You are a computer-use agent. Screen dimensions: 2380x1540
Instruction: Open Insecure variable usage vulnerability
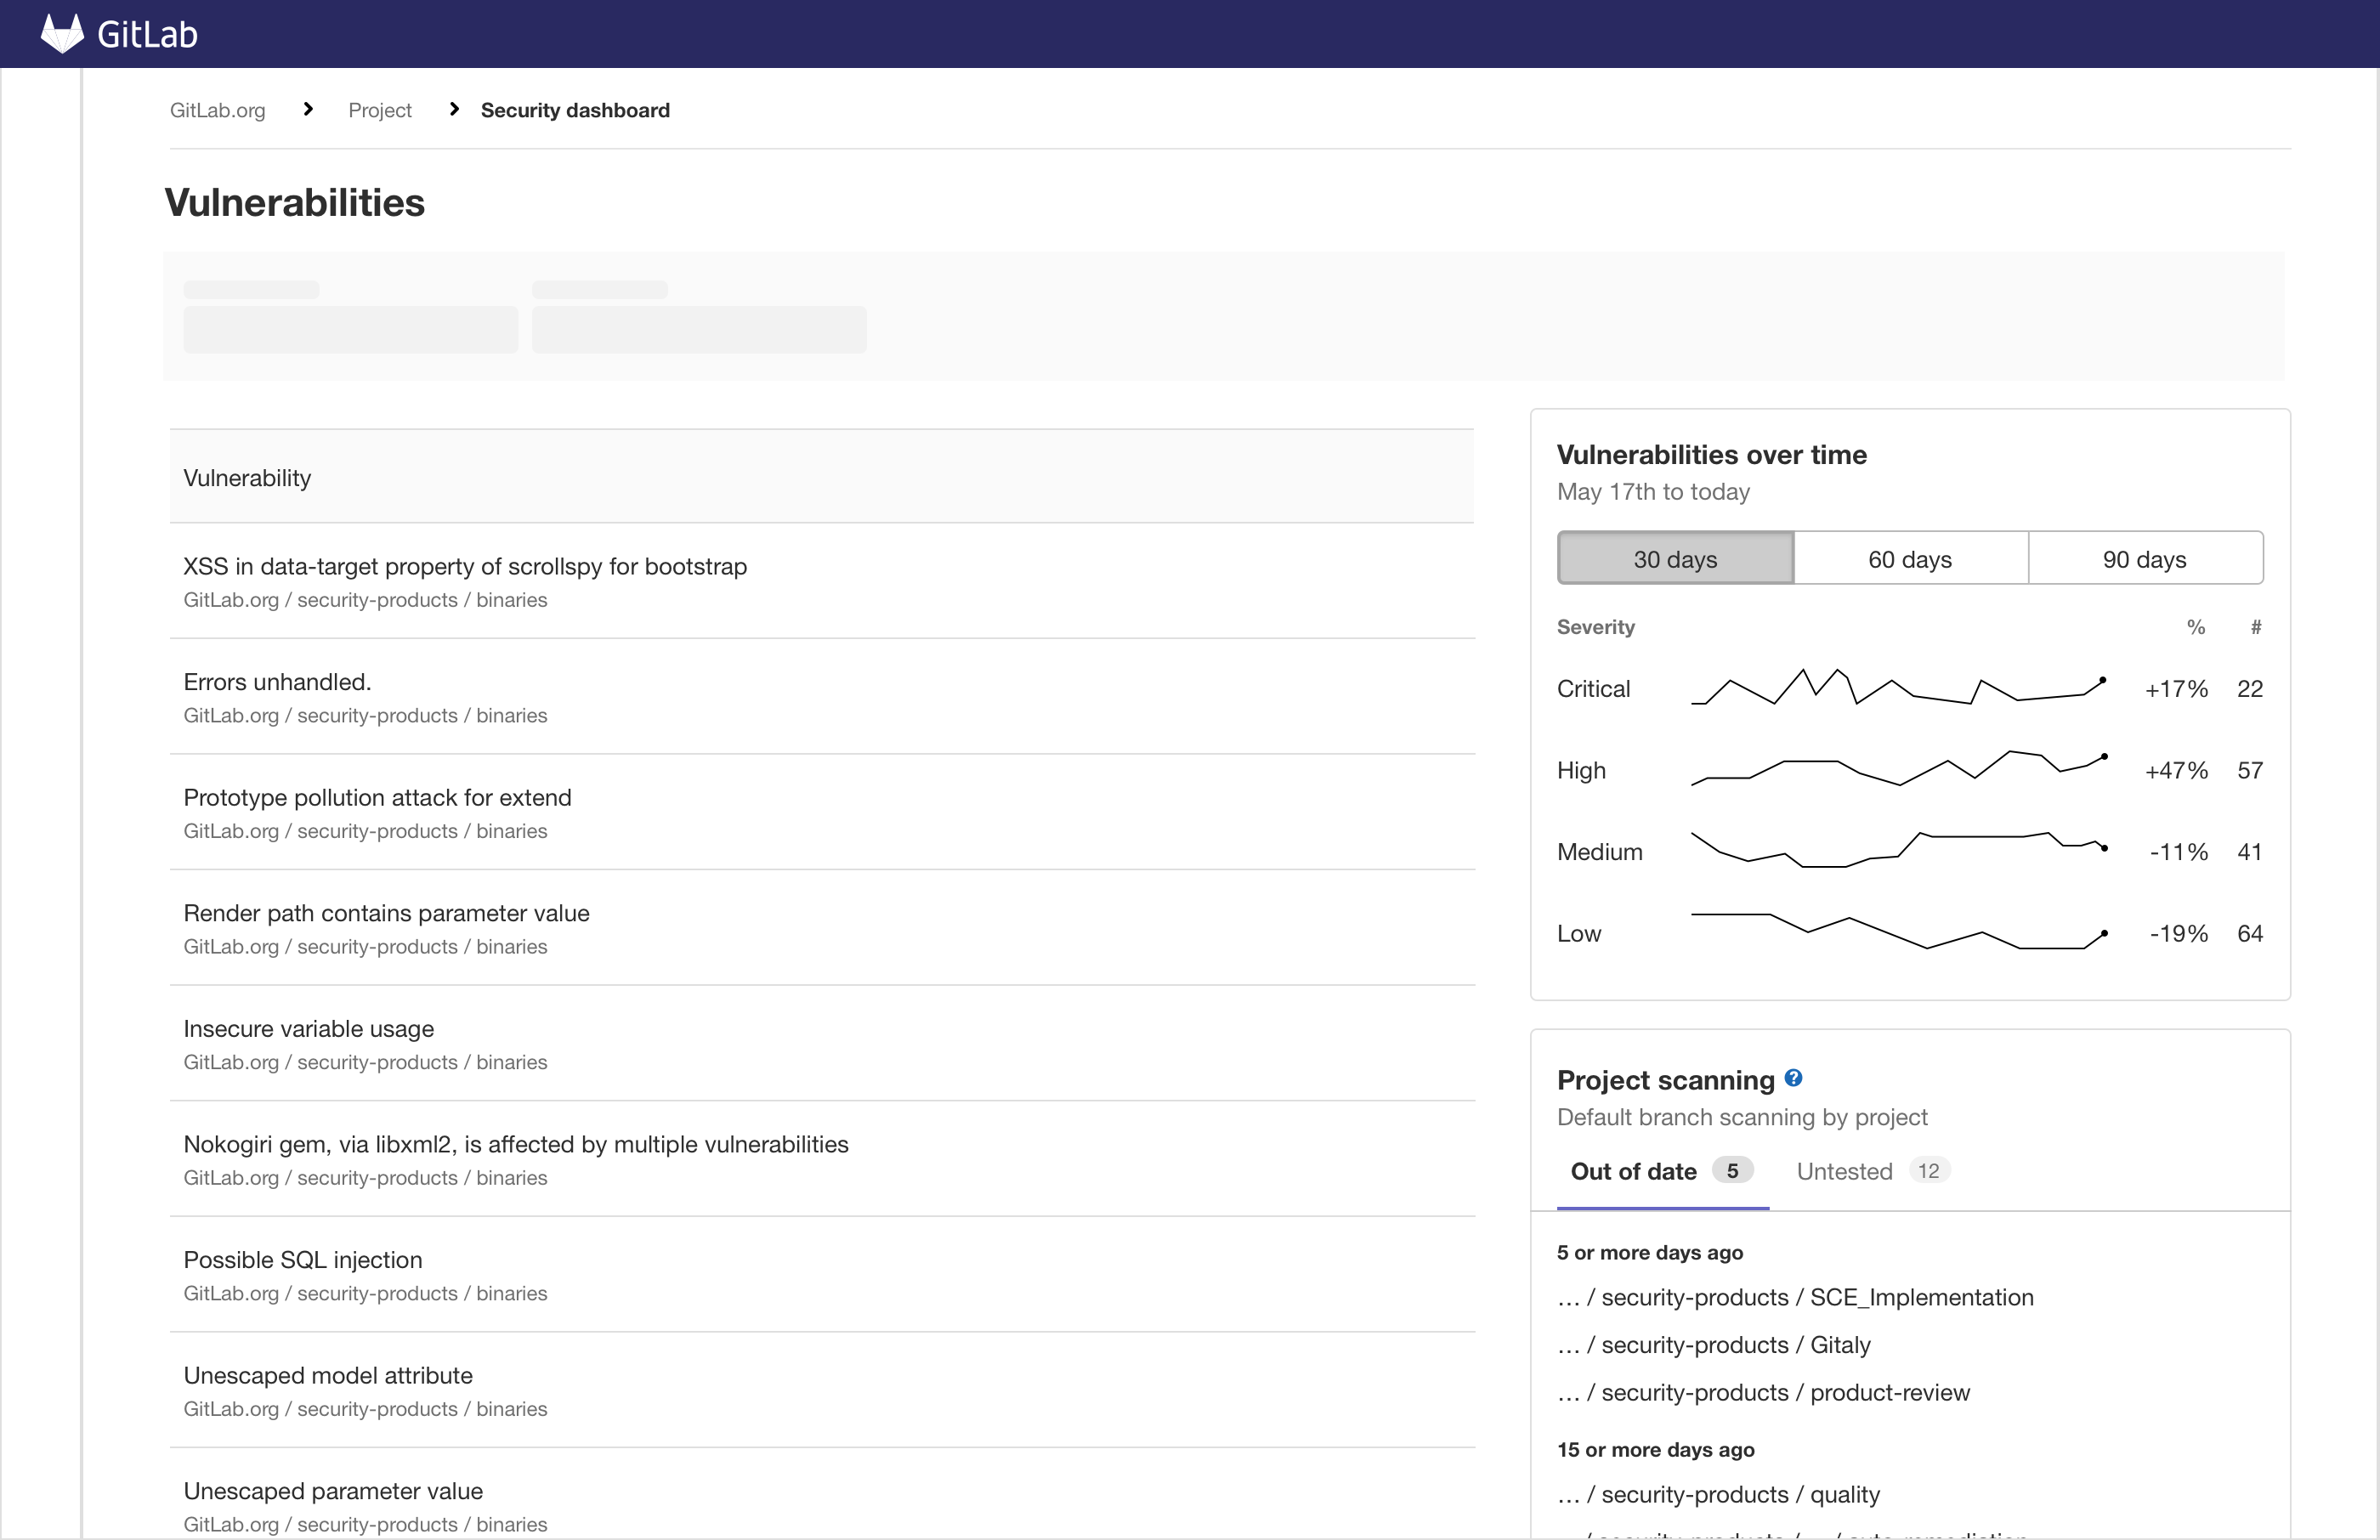[x=308, y=1029]
